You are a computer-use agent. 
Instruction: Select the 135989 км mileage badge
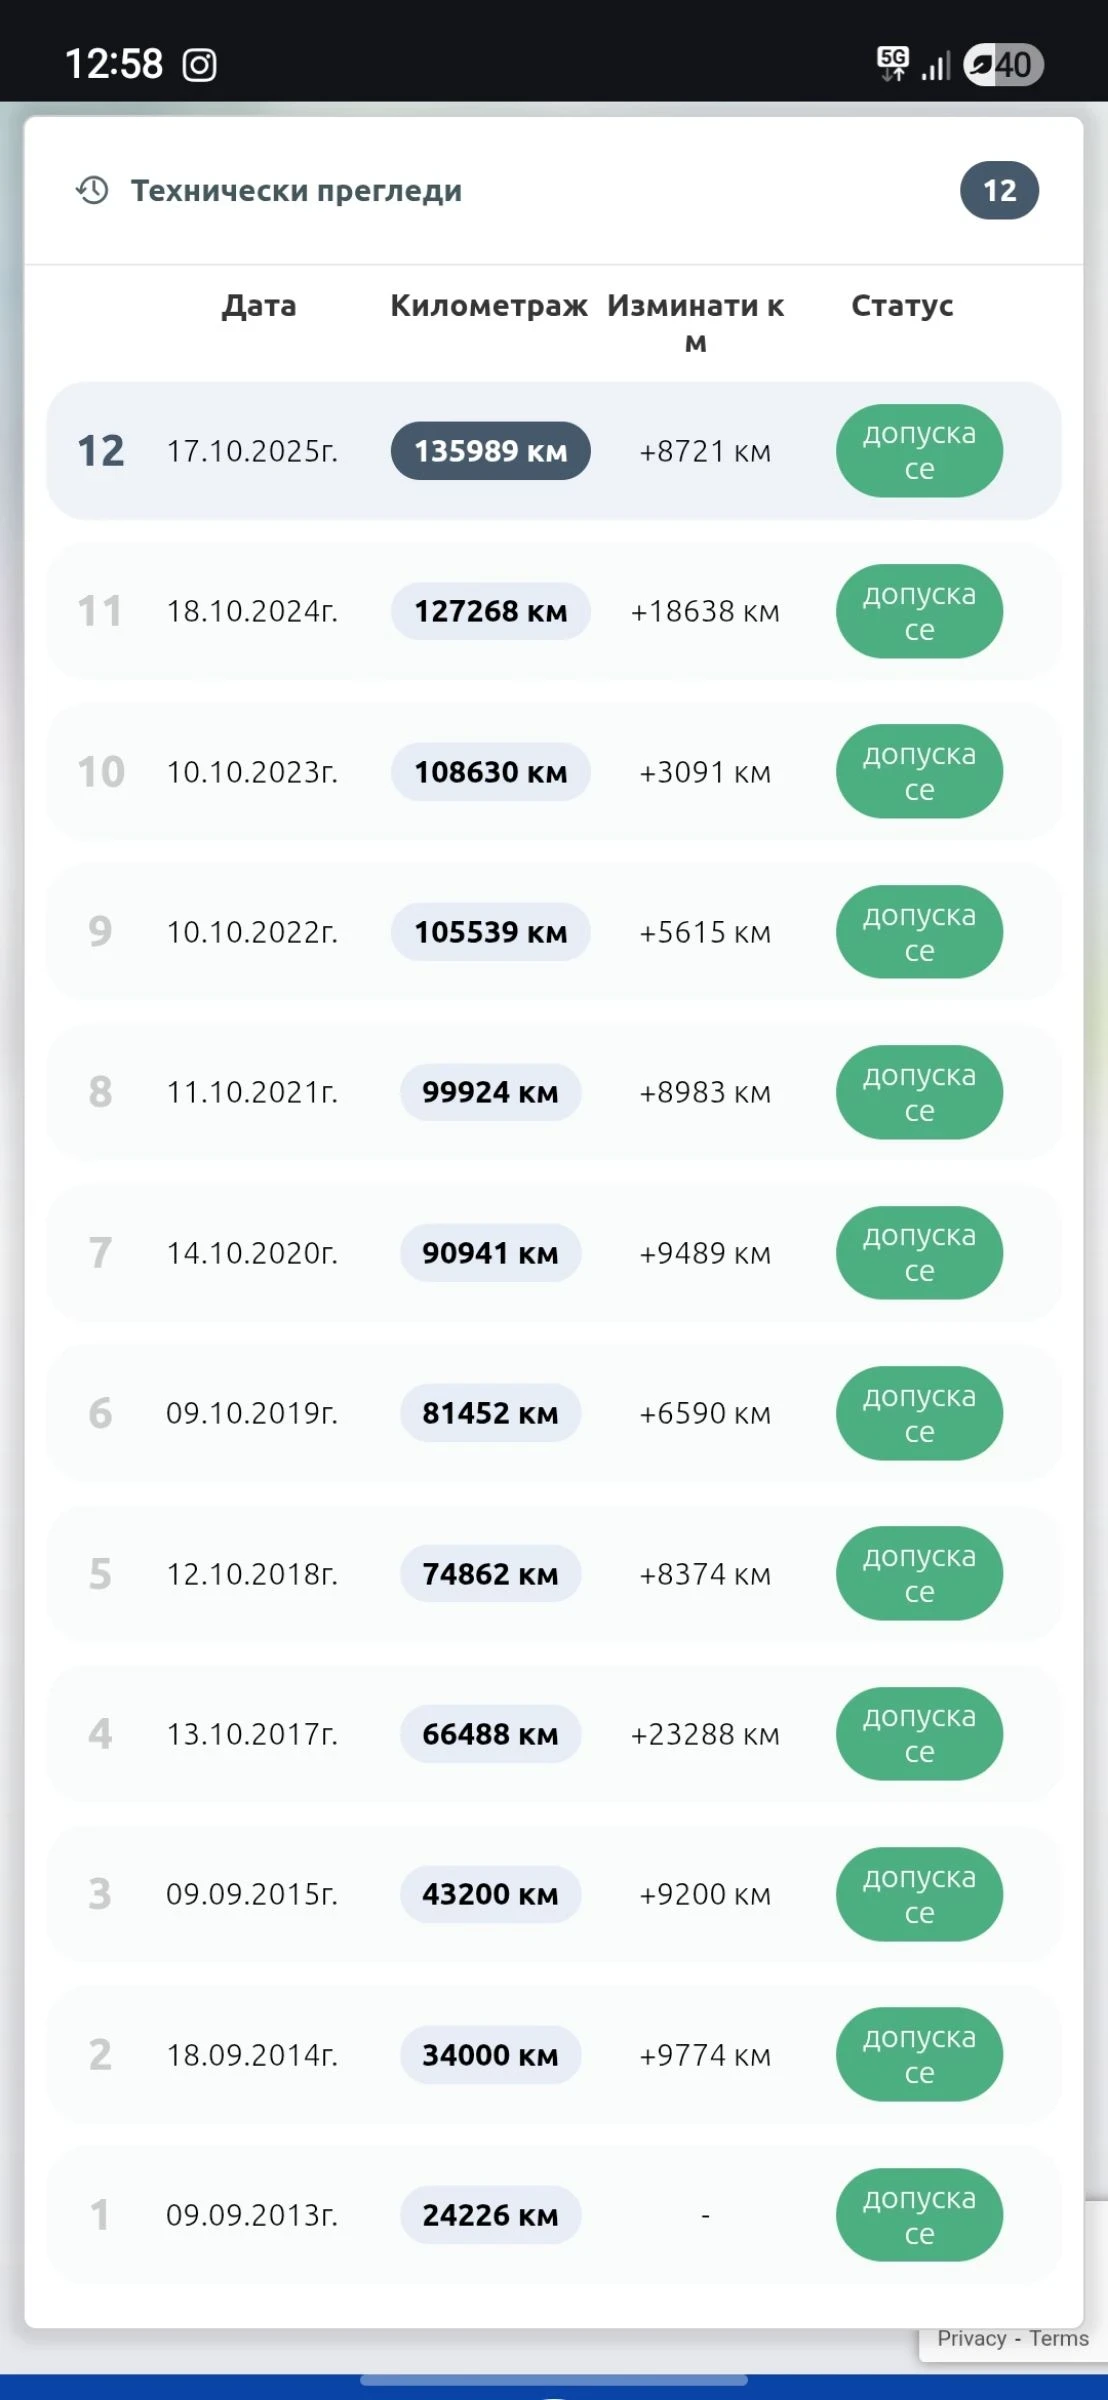[490, 451]
